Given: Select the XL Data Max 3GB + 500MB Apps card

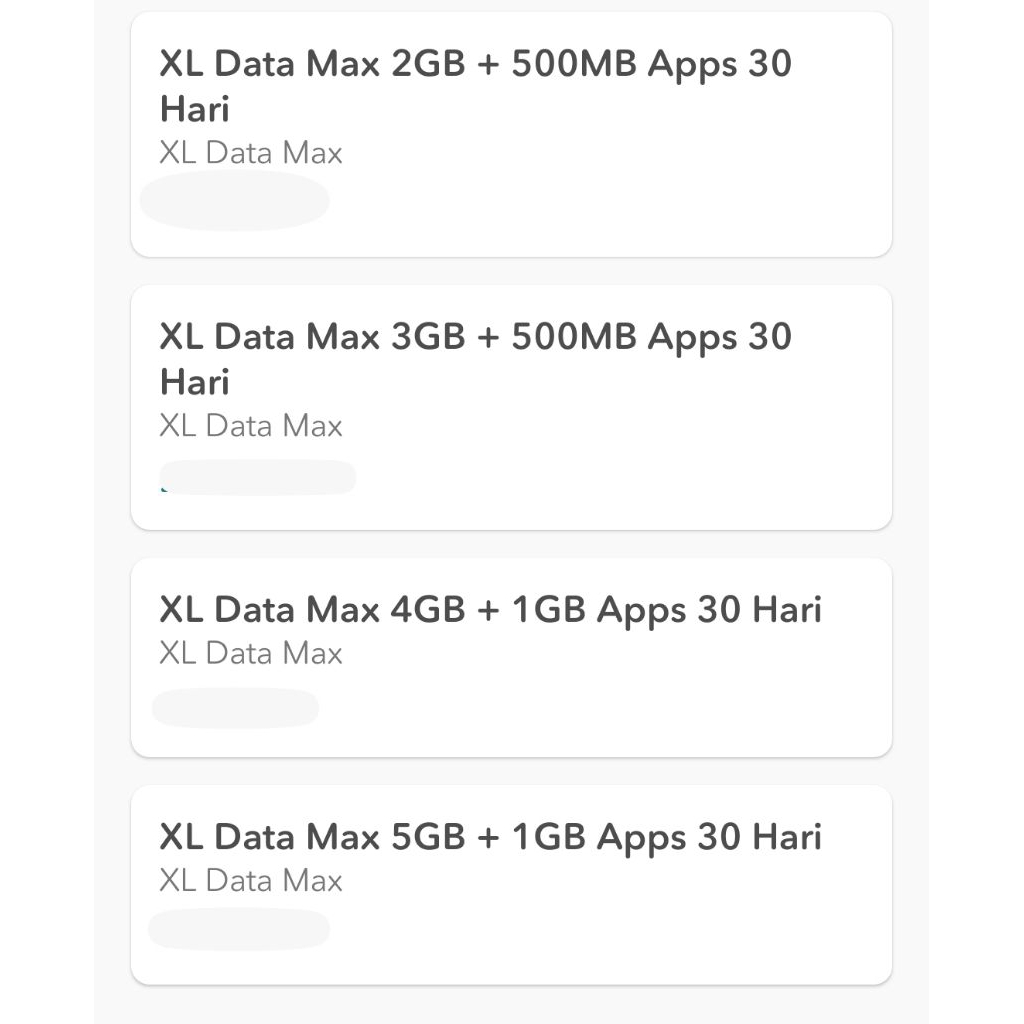Looking at the screenshot, I should coord(512,405).
